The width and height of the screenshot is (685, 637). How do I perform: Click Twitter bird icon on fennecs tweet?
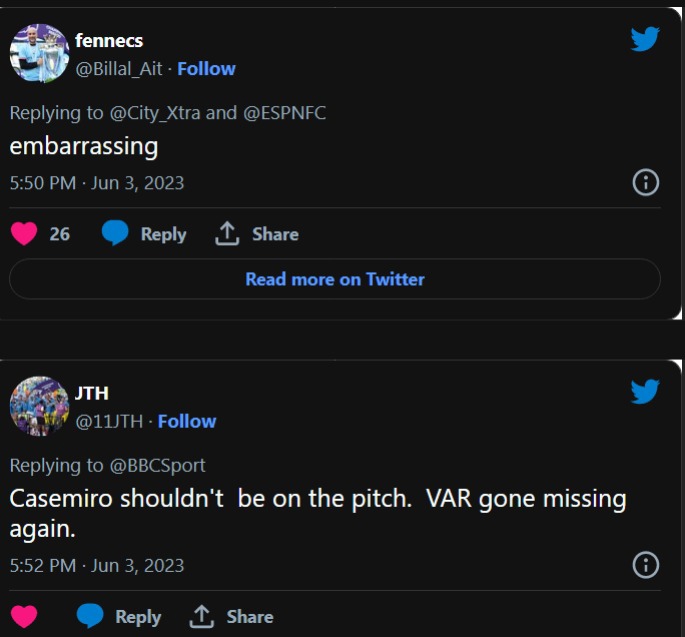(x=645, y=40)
